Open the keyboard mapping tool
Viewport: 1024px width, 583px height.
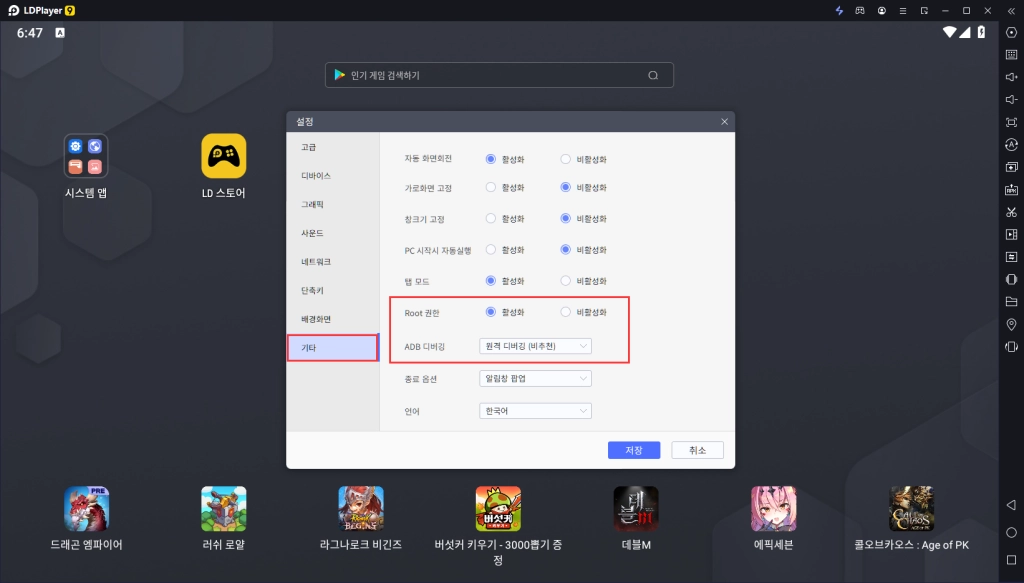point(1011,54)
